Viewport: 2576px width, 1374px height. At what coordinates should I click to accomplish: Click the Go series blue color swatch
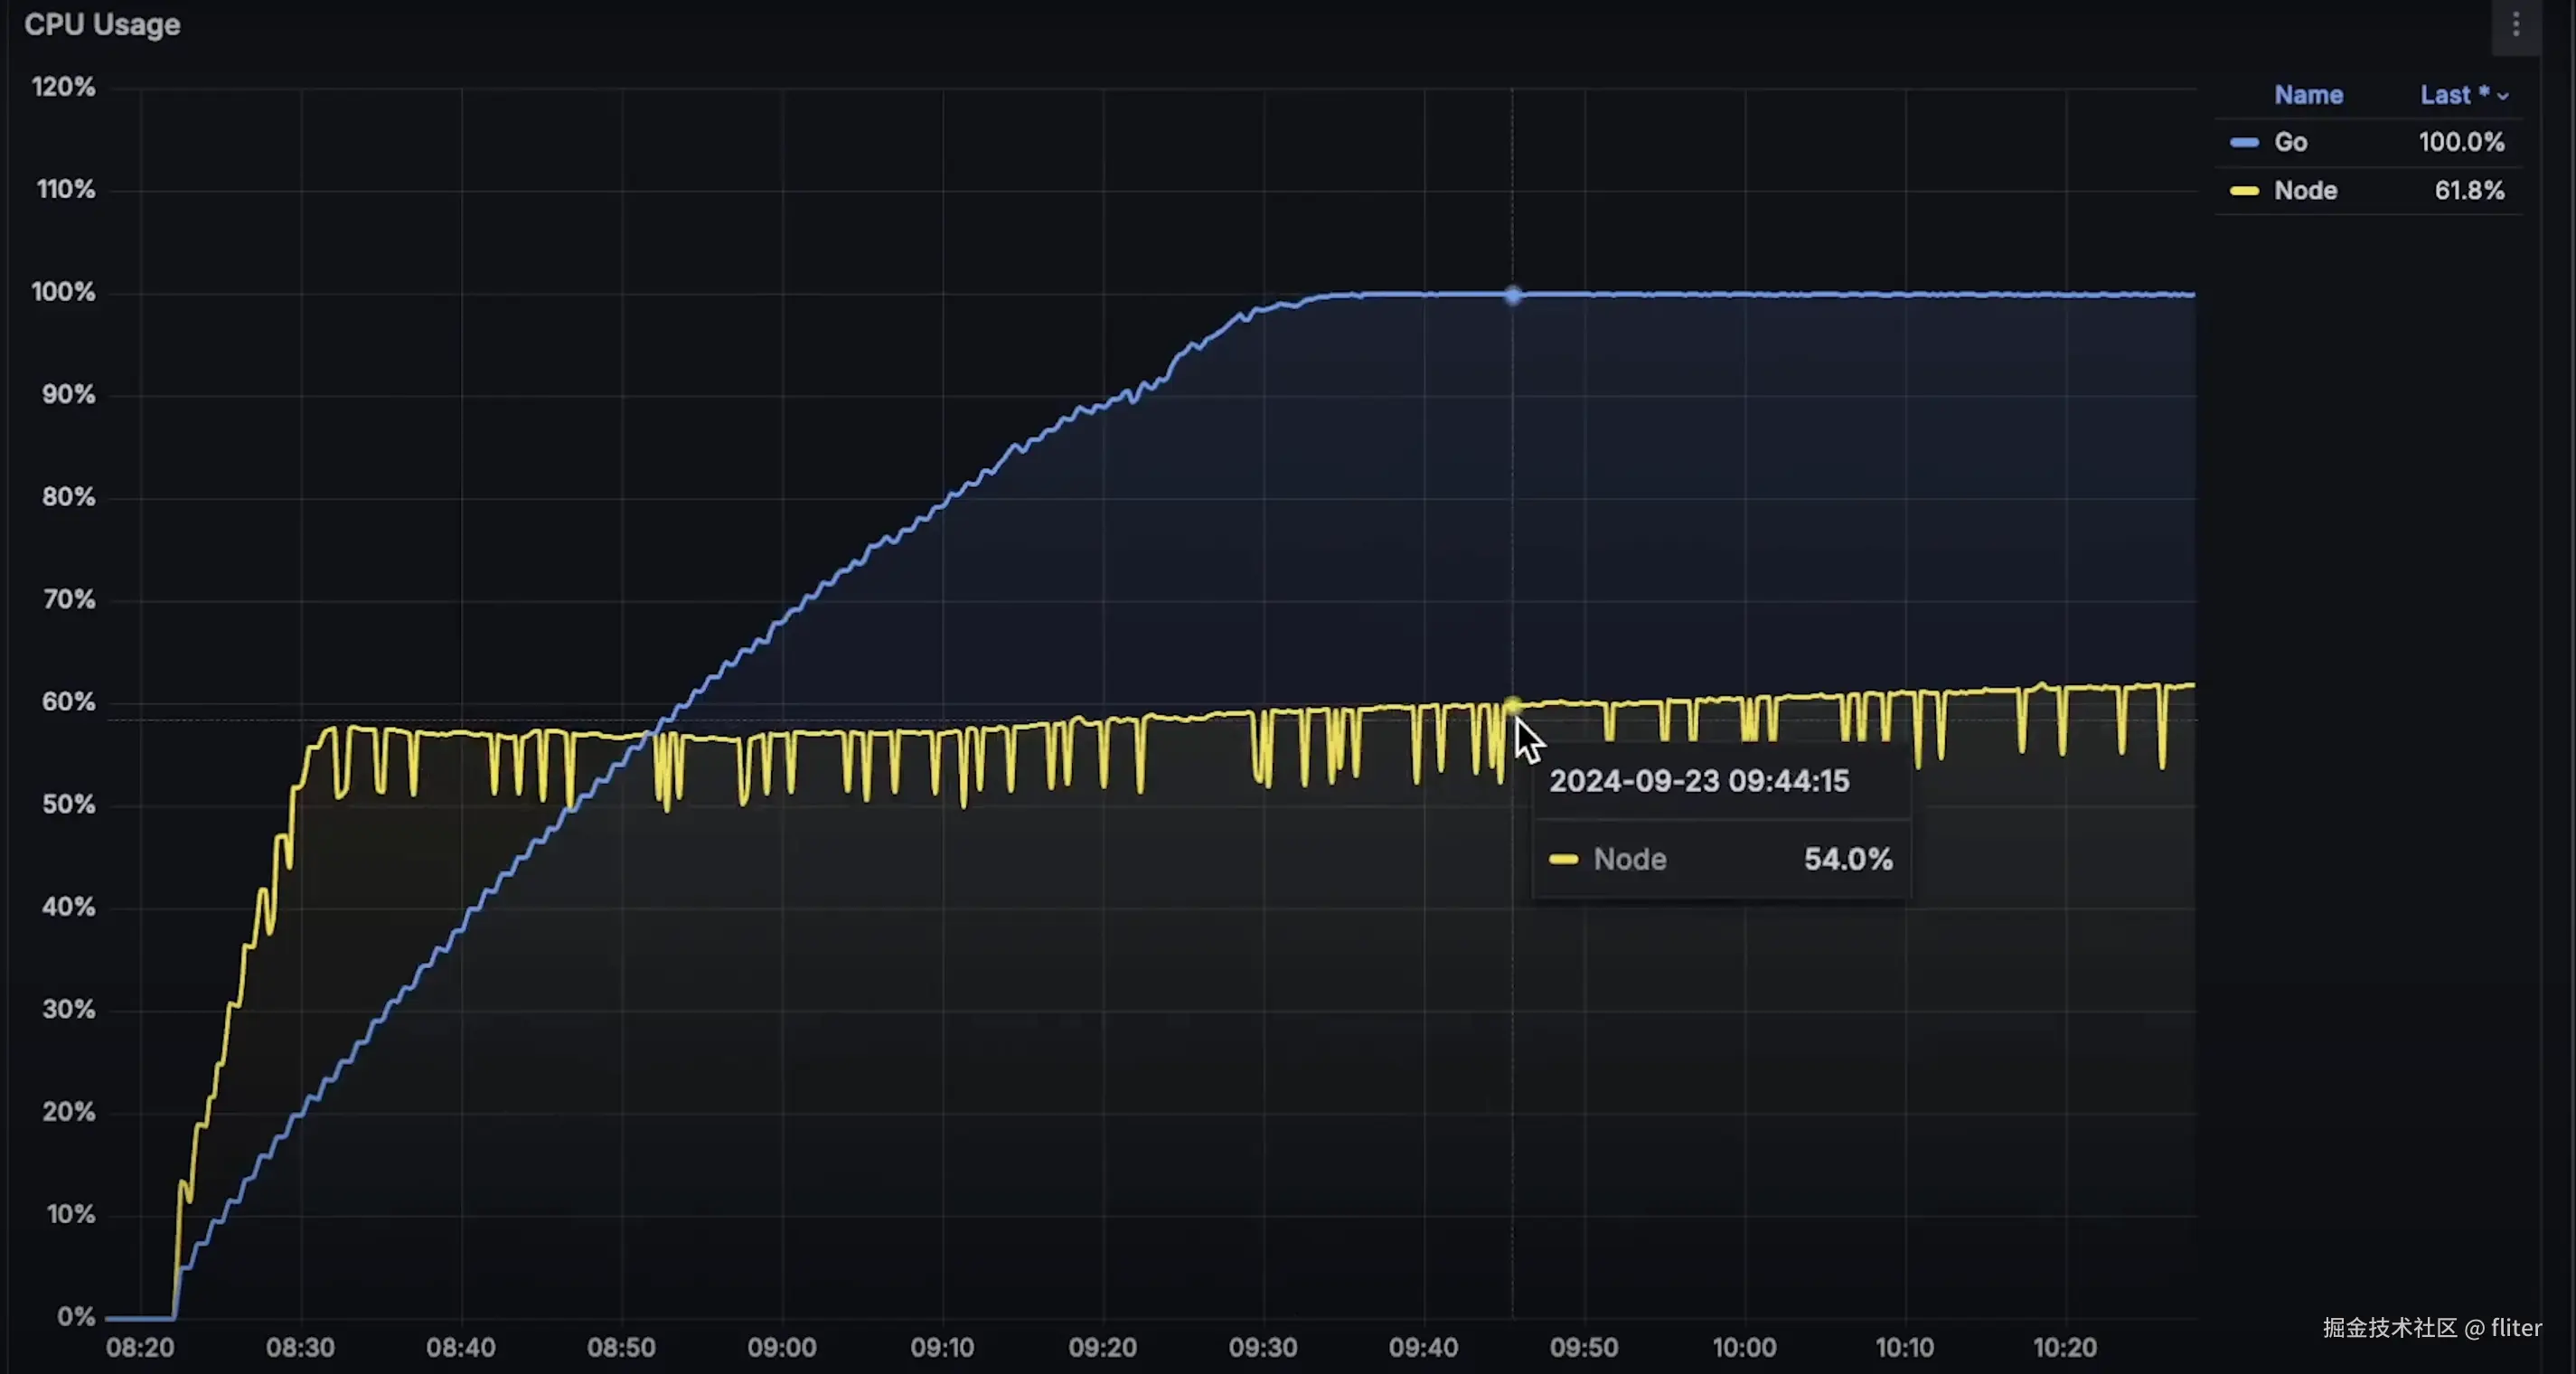[x=2244, y=143]
